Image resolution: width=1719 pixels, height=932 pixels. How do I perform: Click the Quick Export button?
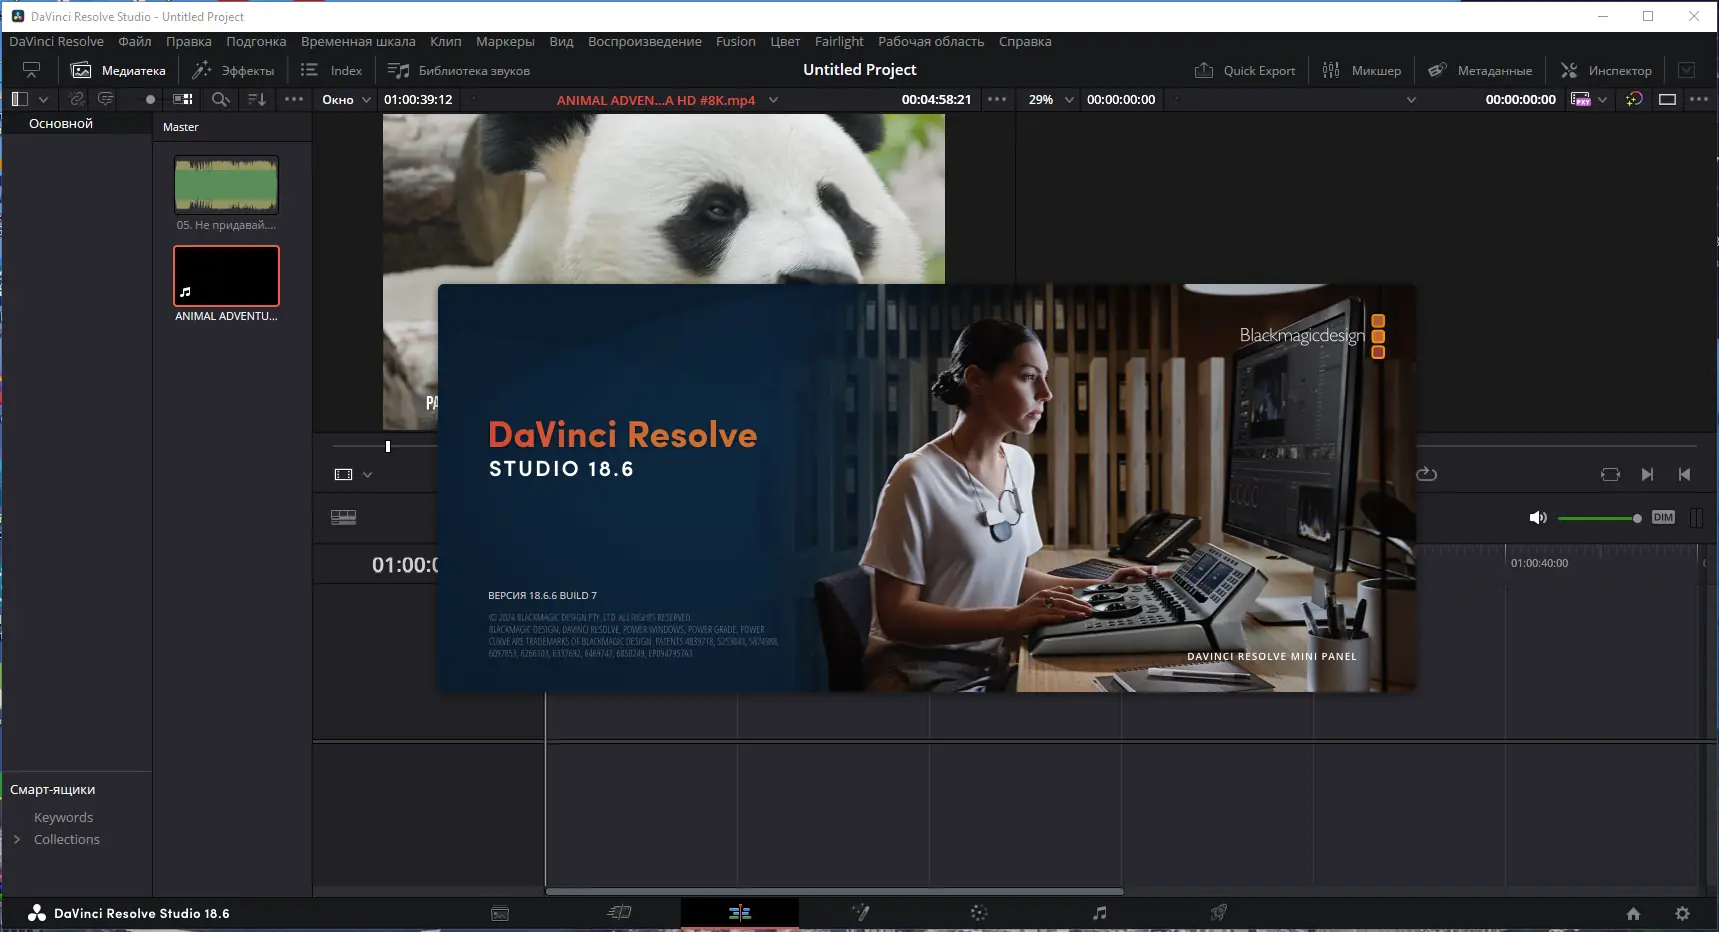[1245, 71]
